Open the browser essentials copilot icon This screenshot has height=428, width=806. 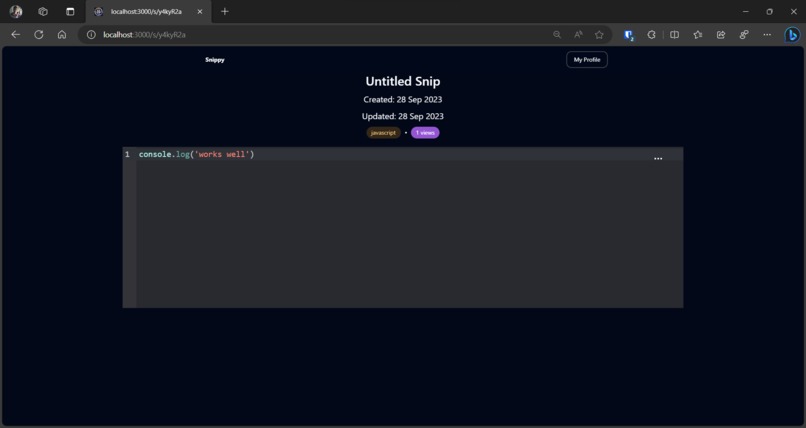coord(744,34)
